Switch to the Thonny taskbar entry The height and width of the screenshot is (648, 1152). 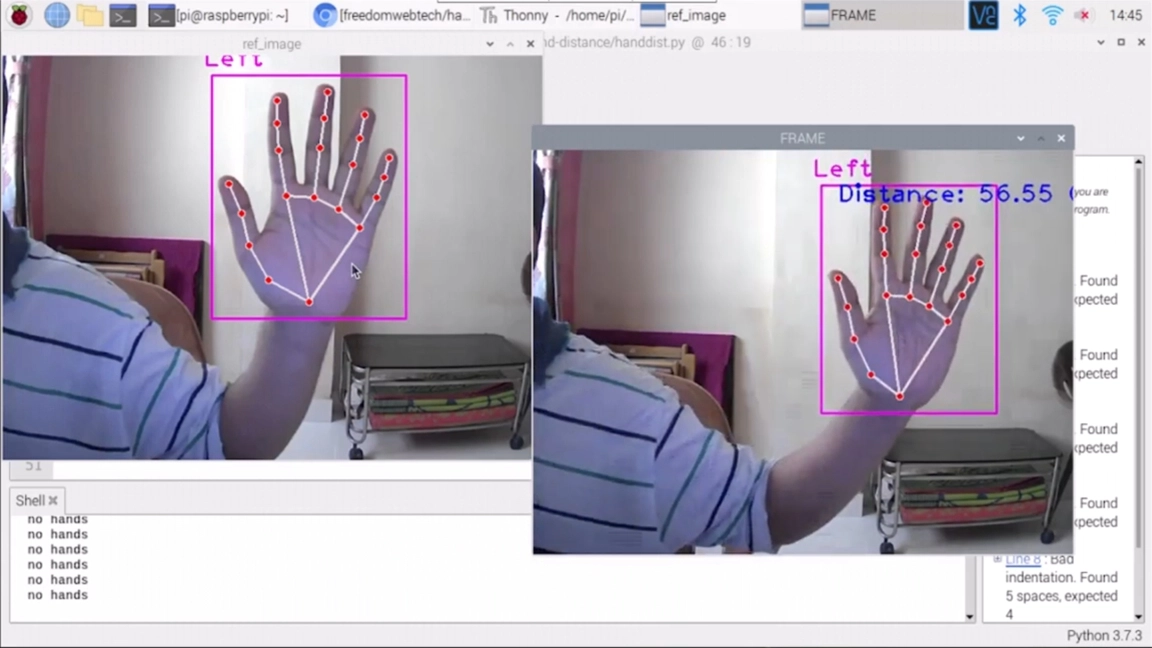click(x=557, y=15)
